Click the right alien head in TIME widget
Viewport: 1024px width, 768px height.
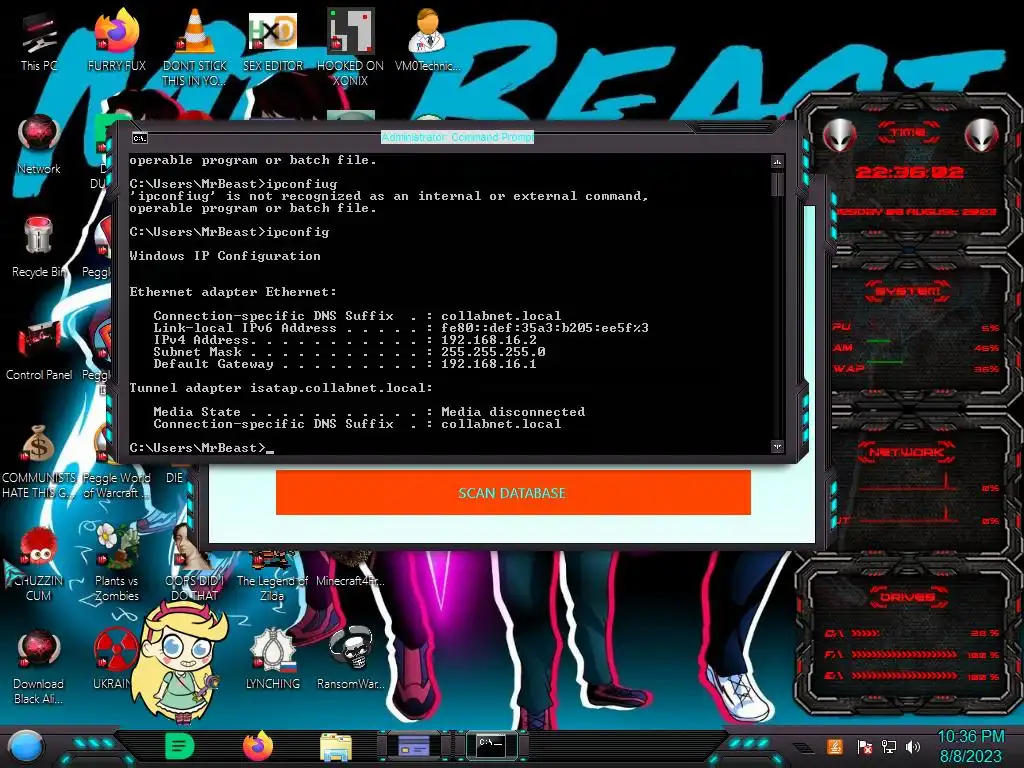[982, 136]
